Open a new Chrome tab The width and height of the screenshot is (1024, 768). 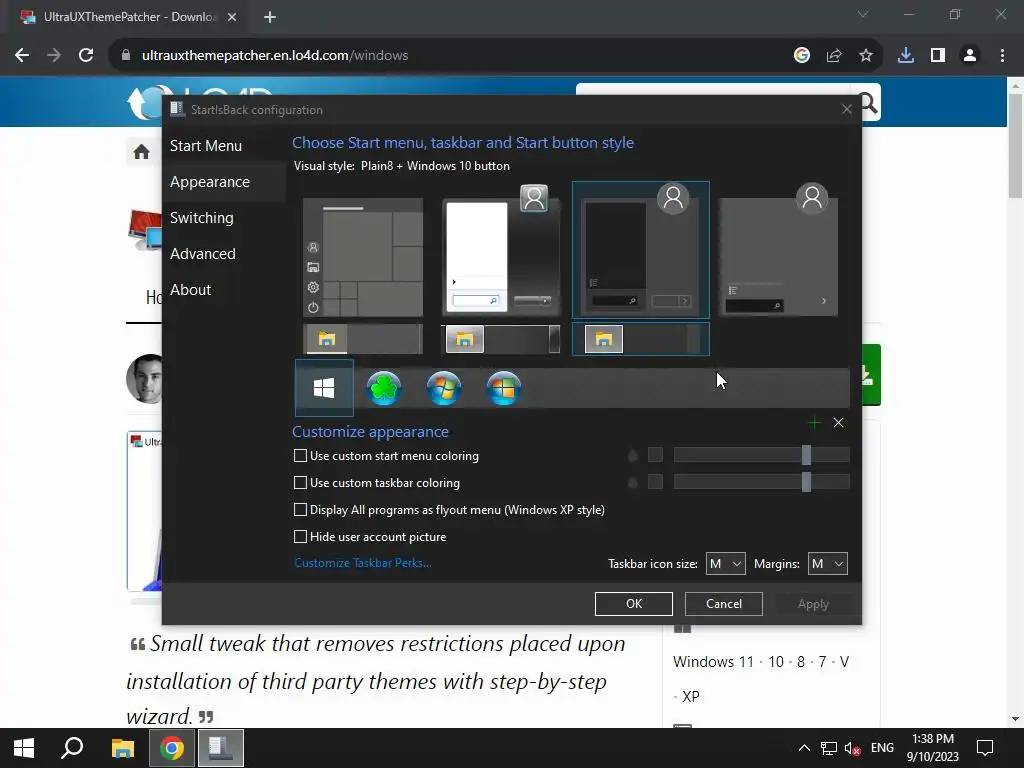[270, 18]
